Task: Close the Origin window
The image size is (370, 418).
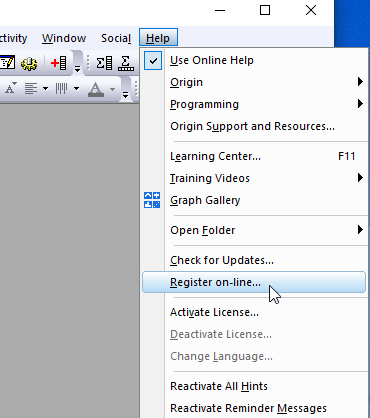Action: pyautogui.click(x=311, y=10)
